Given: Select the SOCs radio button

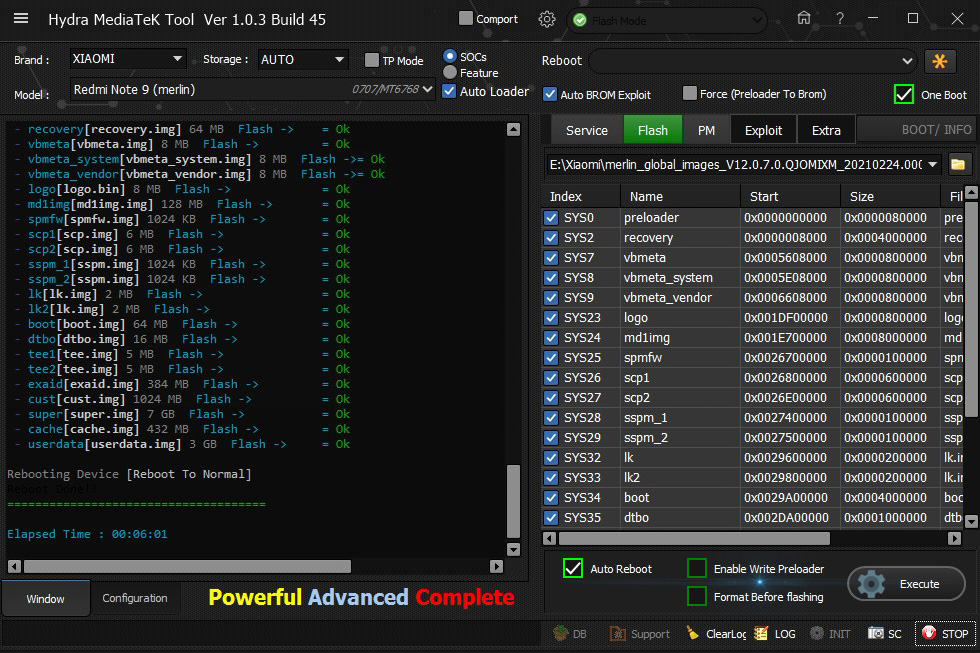Looking at the screenshot, I should click(x=449, y=56).
